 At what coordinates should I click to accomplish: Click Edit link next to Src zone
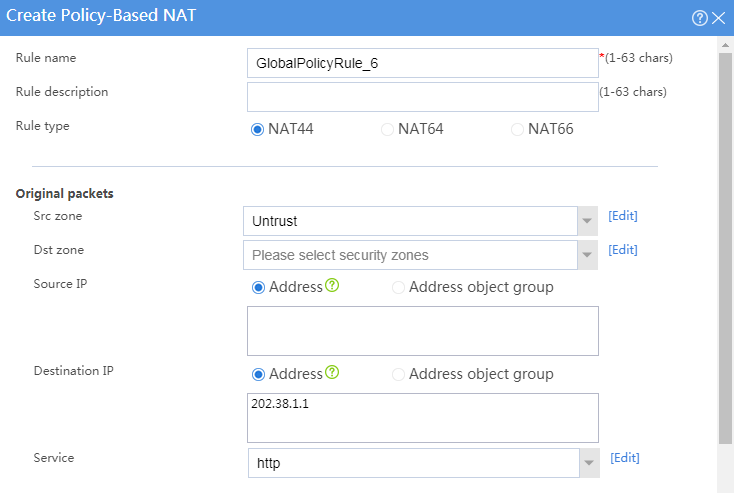click(623, 216)
